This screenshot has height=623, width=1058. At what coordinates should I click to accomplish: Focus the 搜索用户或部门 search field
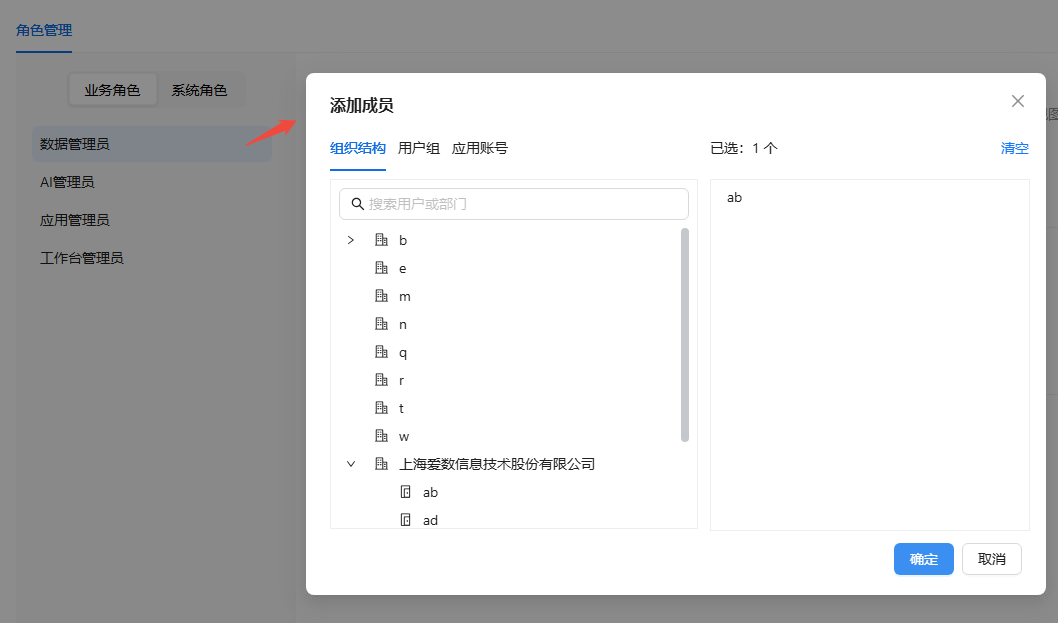[513, 204]
